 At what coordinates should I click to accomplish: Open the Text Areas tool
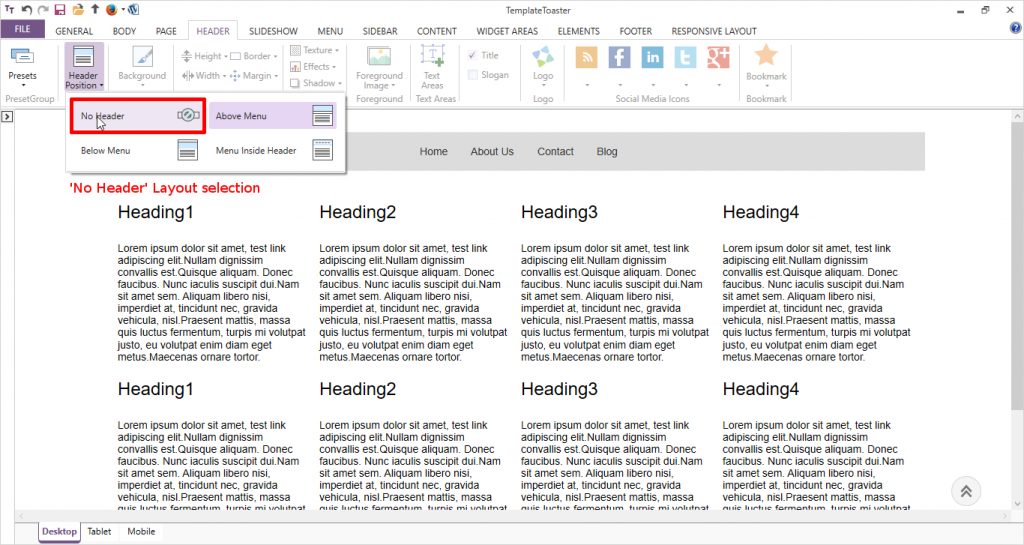tap(432, 66)
